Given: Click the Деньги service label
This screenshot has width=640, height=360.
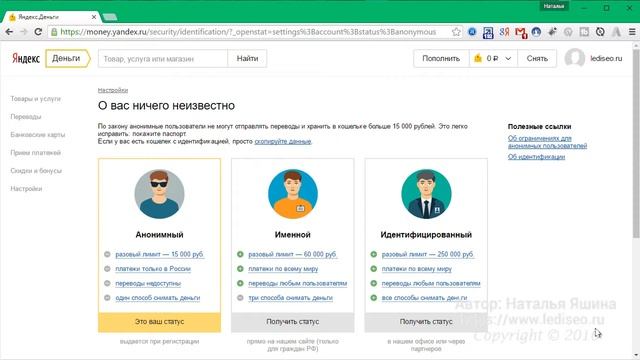Looking at the screenshot, I should (67, 58).
